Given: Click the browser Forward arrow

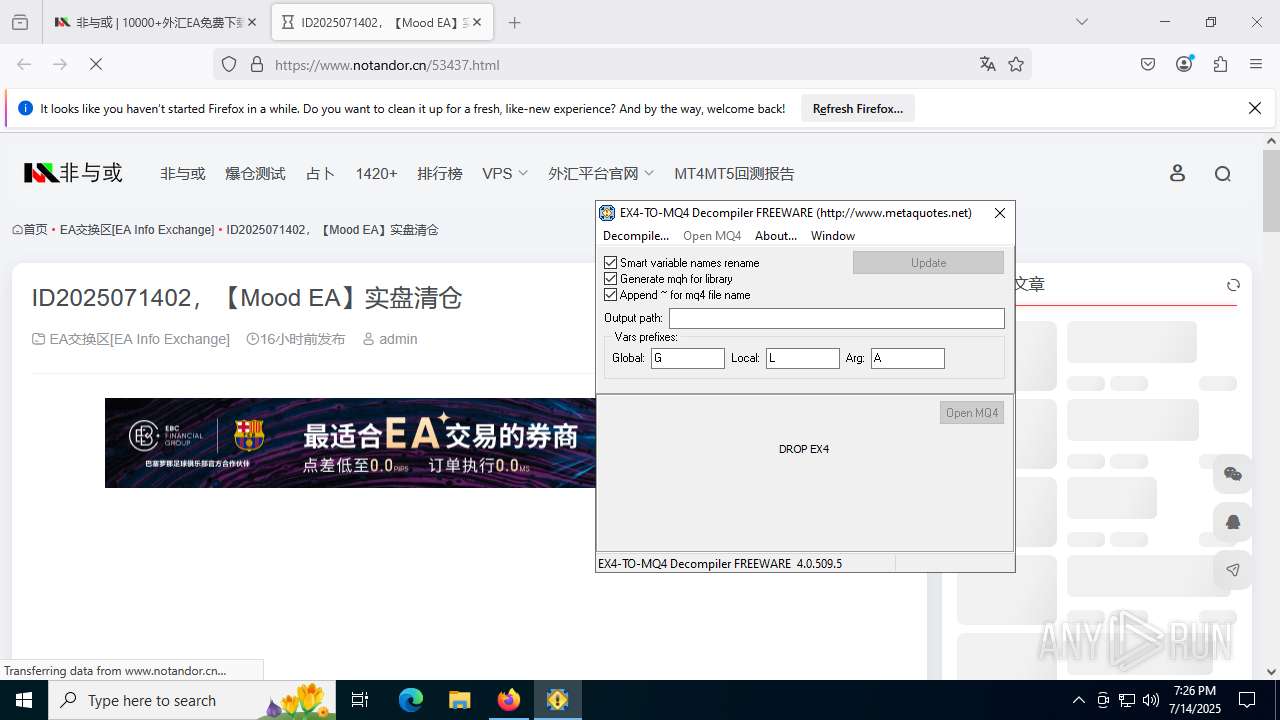Looking at the screenshot, I should pos(60,64).
